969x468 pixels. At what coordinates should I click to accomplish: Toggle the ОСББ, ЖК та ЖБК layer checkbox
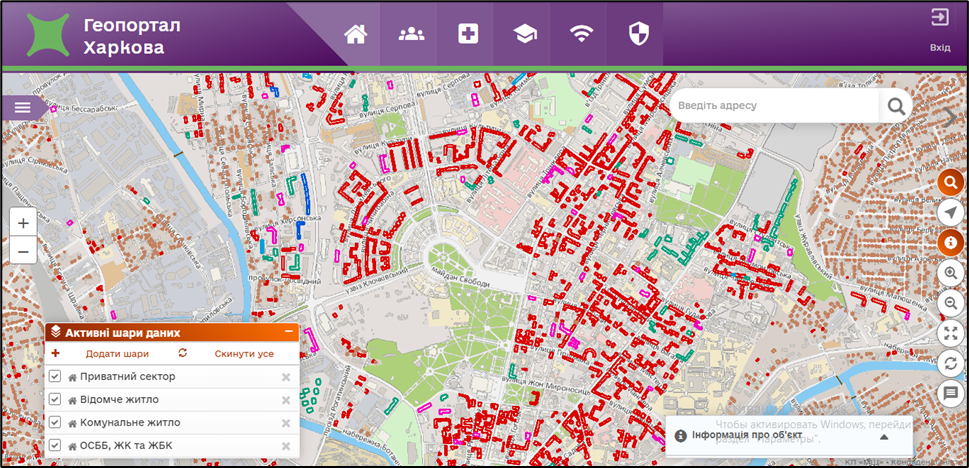click(55, 446)
